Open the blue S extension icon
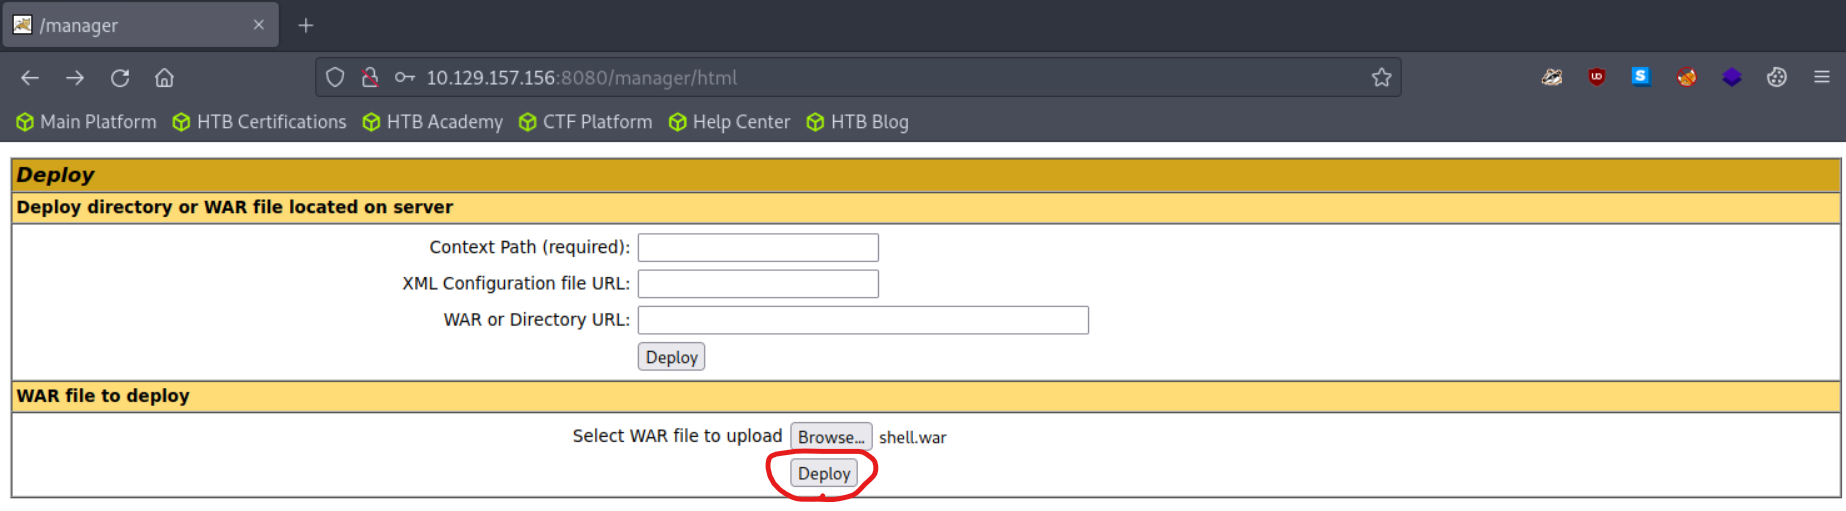The width and height of the screenshot is (1846, 511). click(1641, 76)
